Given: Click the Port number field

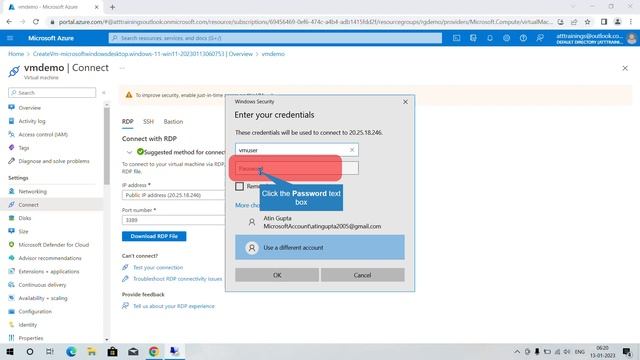Looking at the screenshot, I should pos(173,220).
